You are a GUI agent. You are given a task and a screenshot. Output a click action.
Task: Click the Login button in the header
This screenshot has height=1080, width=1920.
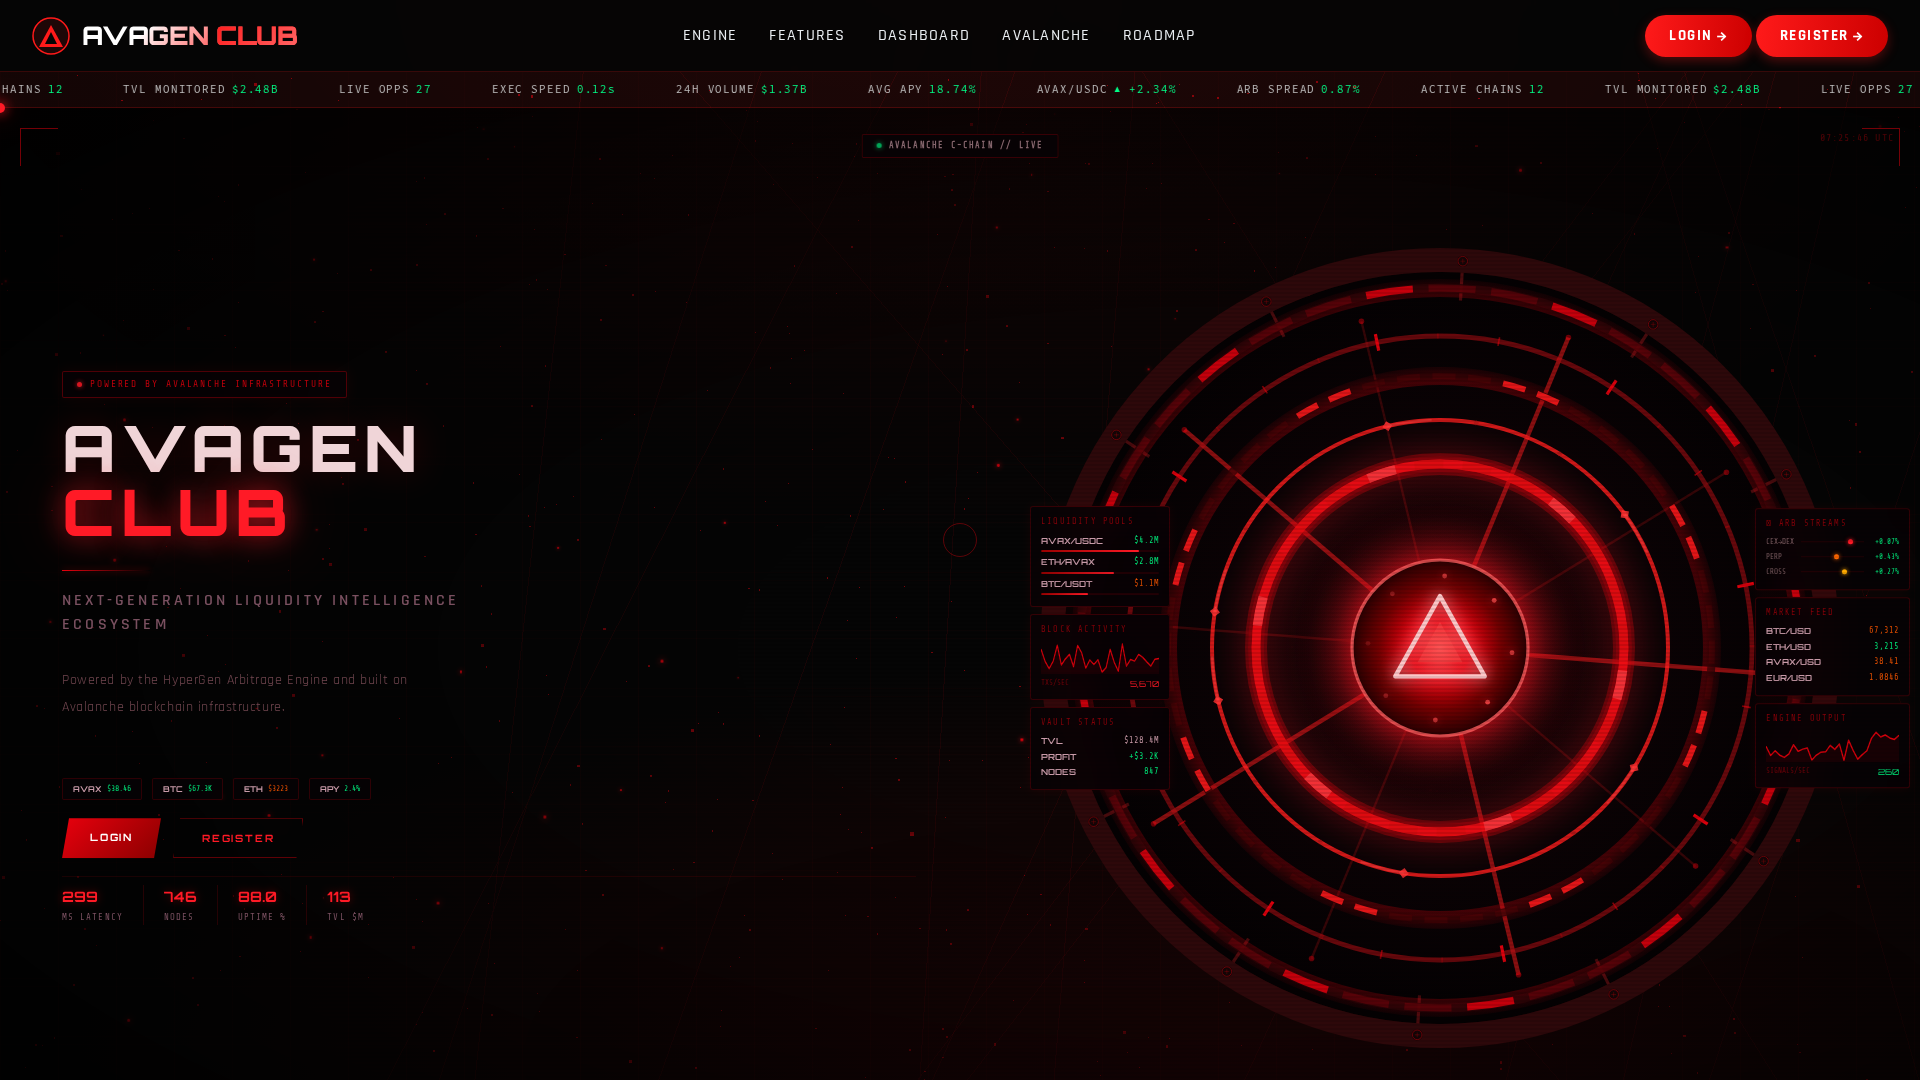click(1698, 36)
